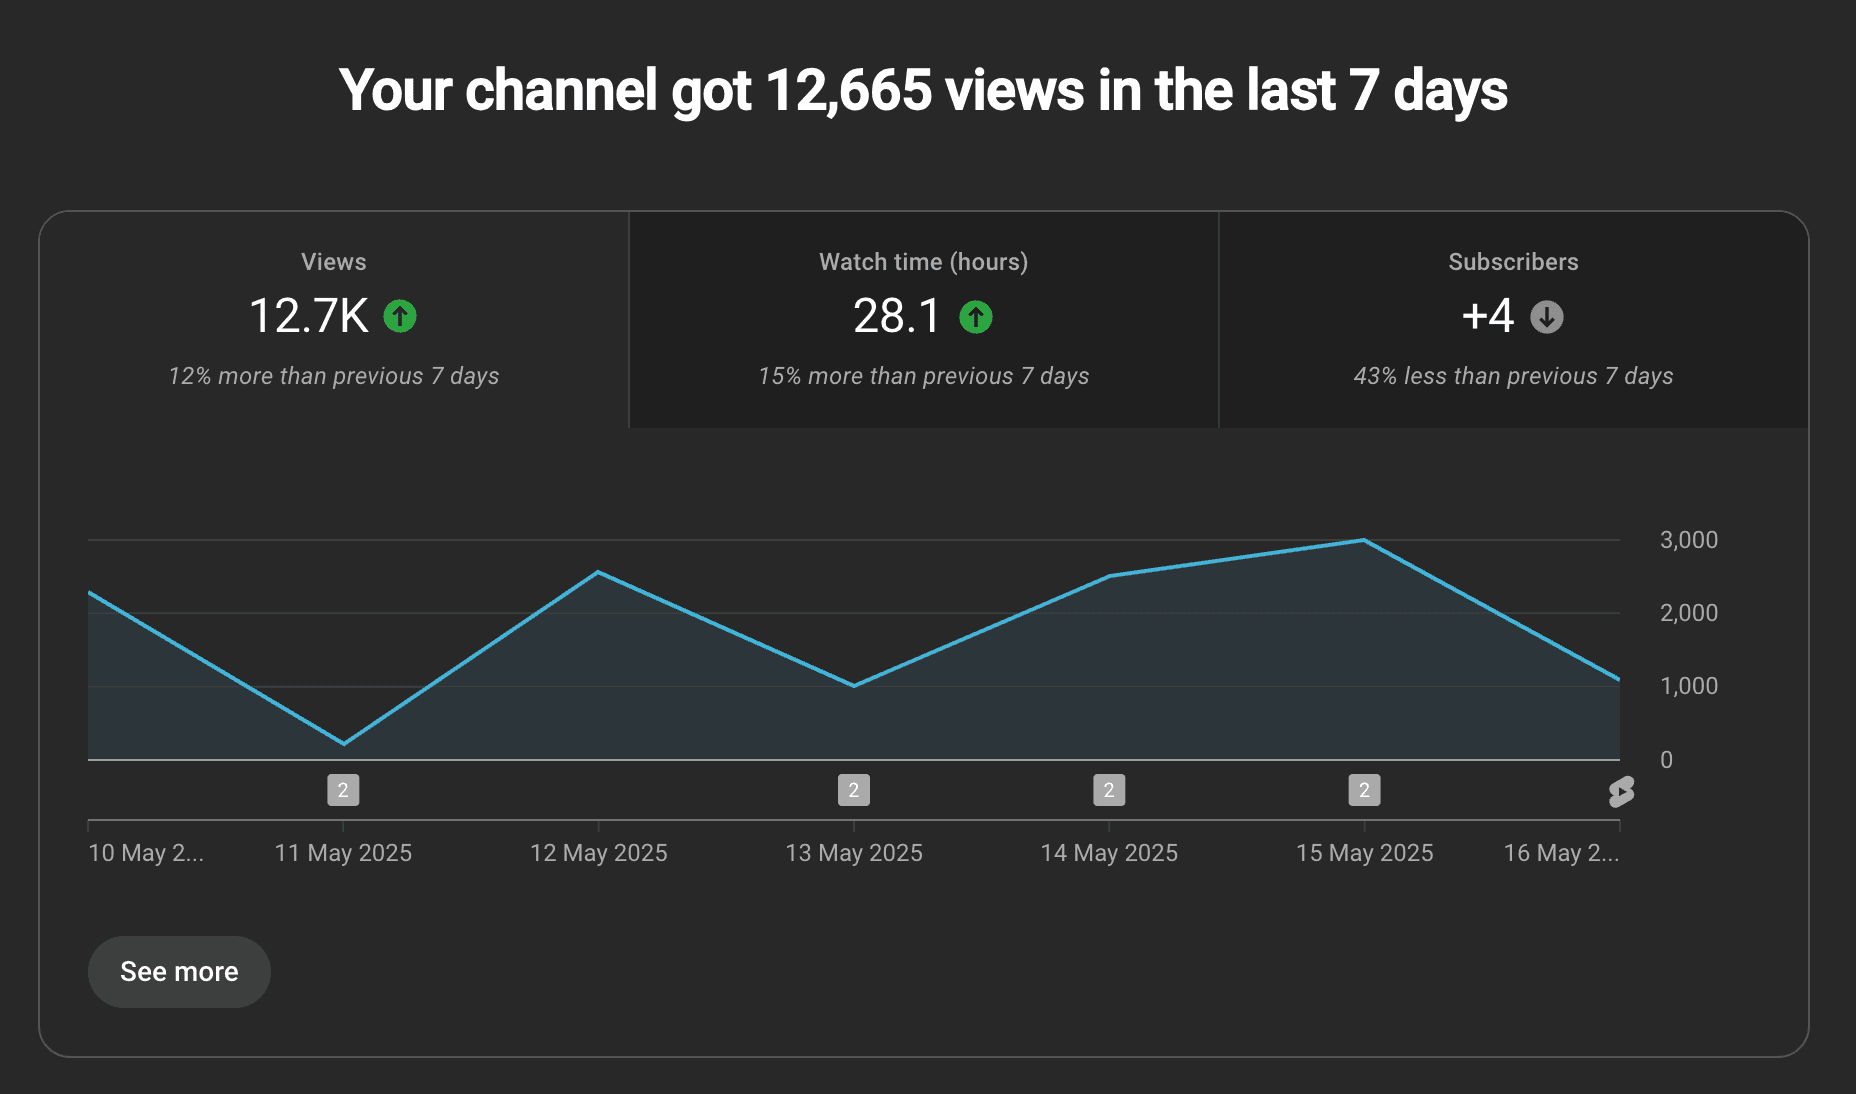1856x1094 pixels.
Task: Click the green up arrow beside 12.7K
Action: click(x=400, y=317)
